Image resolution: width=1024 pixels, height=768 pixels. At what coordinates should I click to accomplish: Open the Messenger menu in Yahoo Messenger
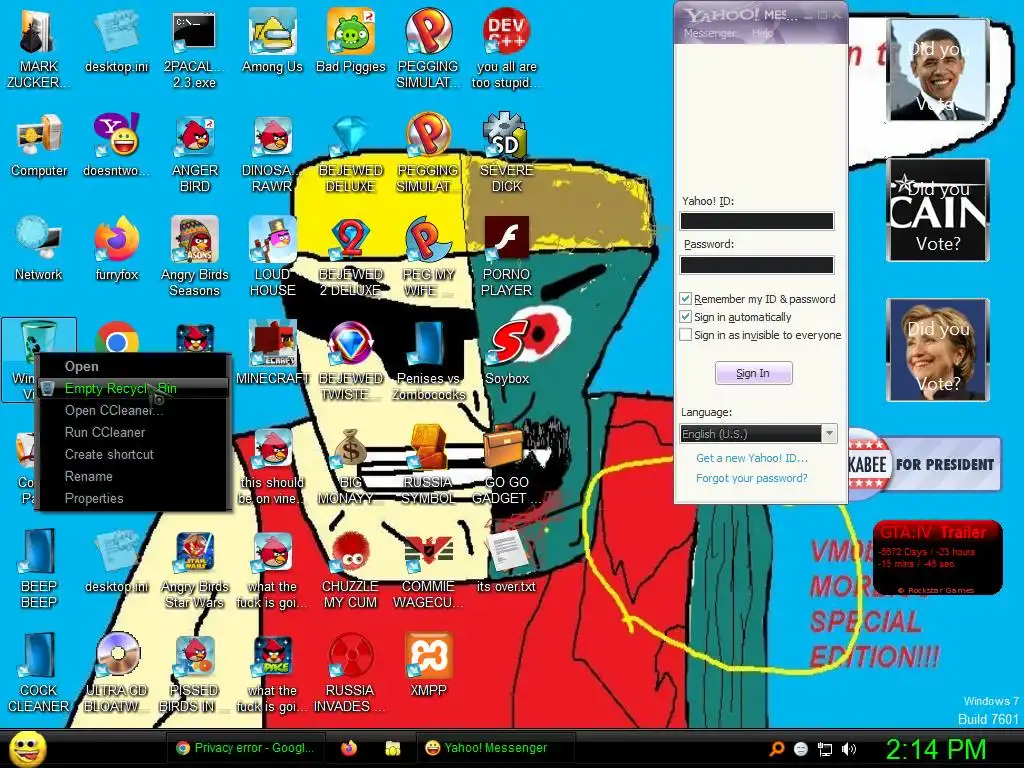pos(709,33)
